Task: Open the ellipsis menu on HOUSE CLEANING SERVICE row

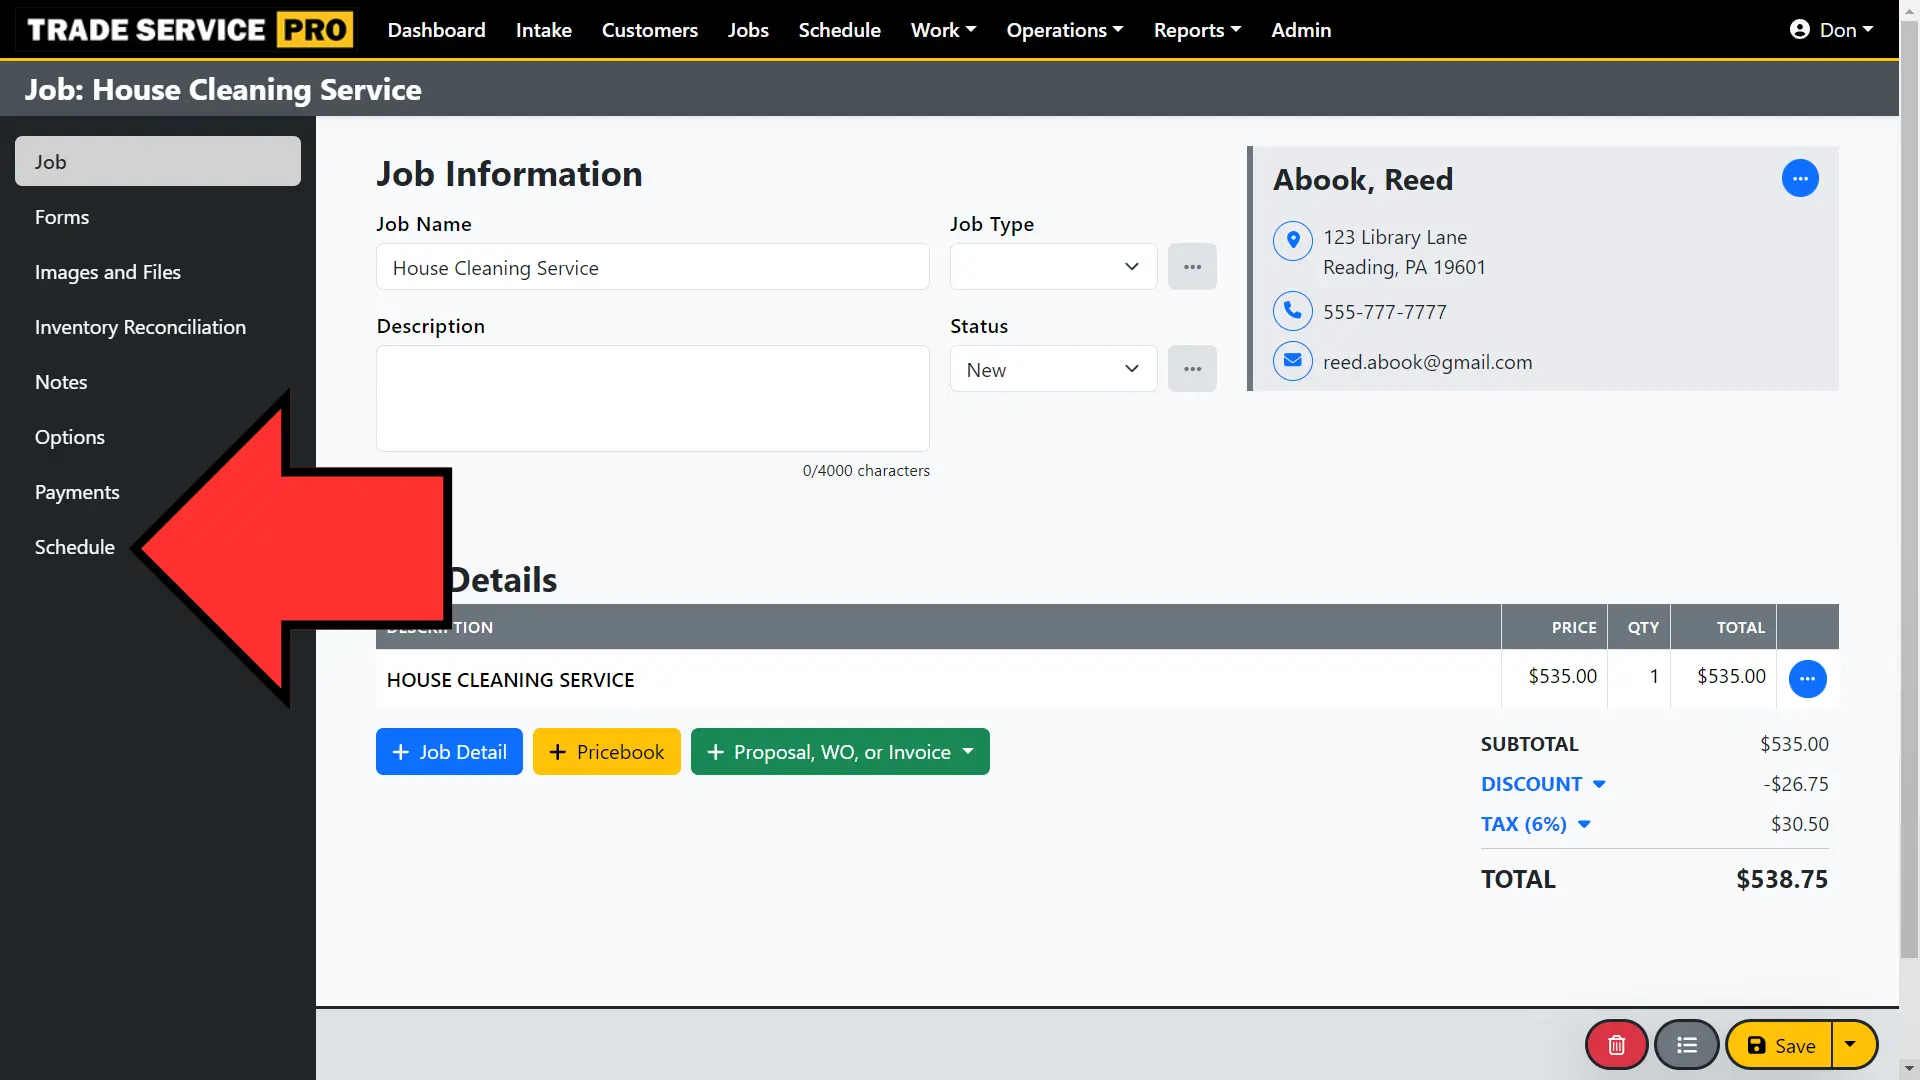Action: coord(1807,679)
